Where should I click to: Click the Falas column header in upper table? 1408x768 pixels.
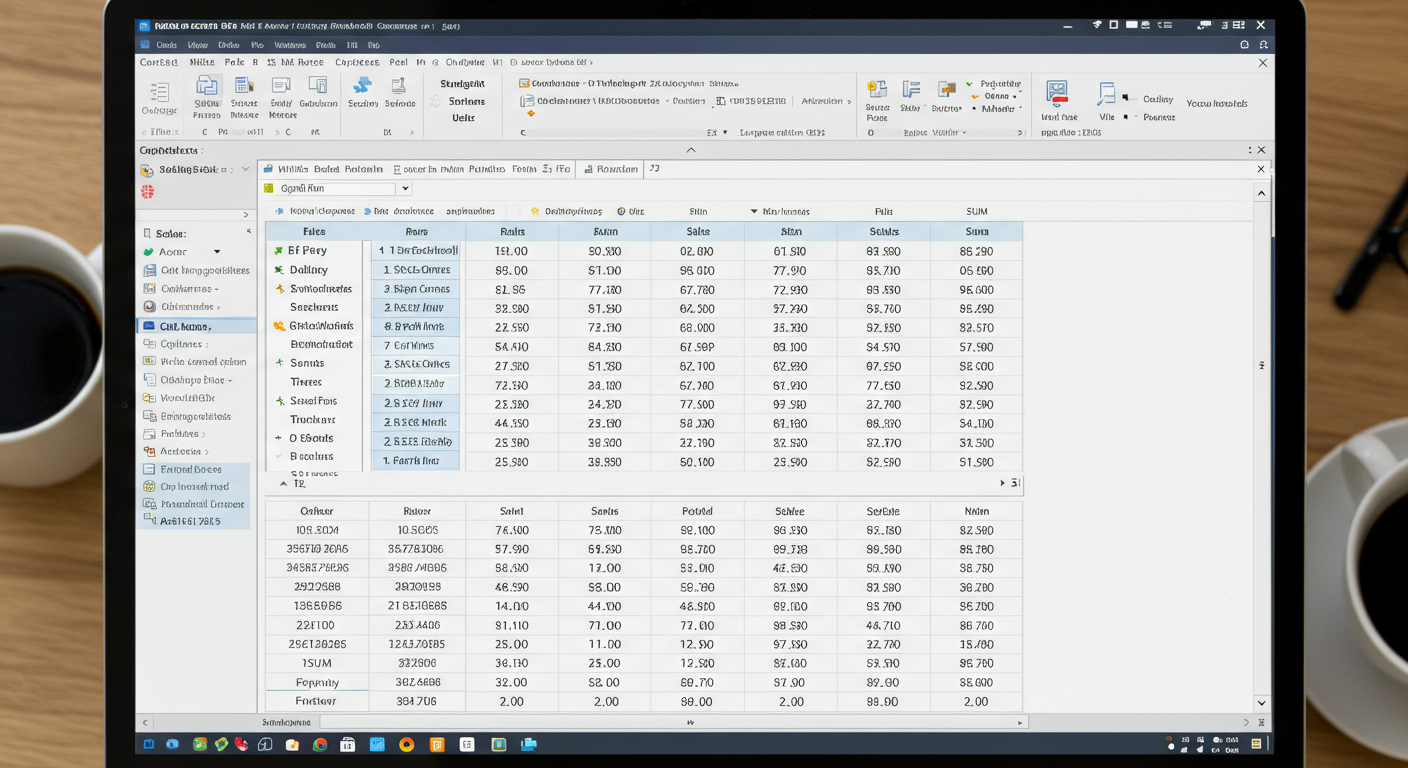pyautogui.click(x=313, y=232)
